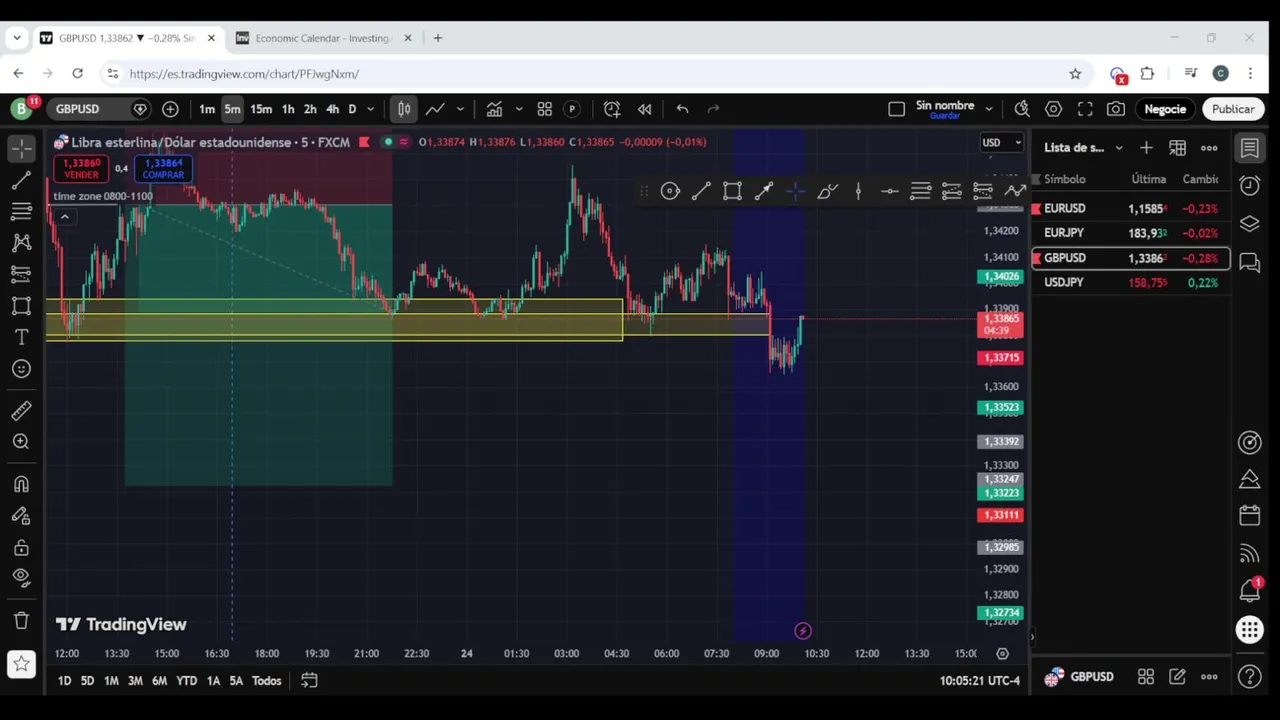Select the 1m timeframe
The width and height of the screenshot is (1280, 720).
tap(206, 109)
